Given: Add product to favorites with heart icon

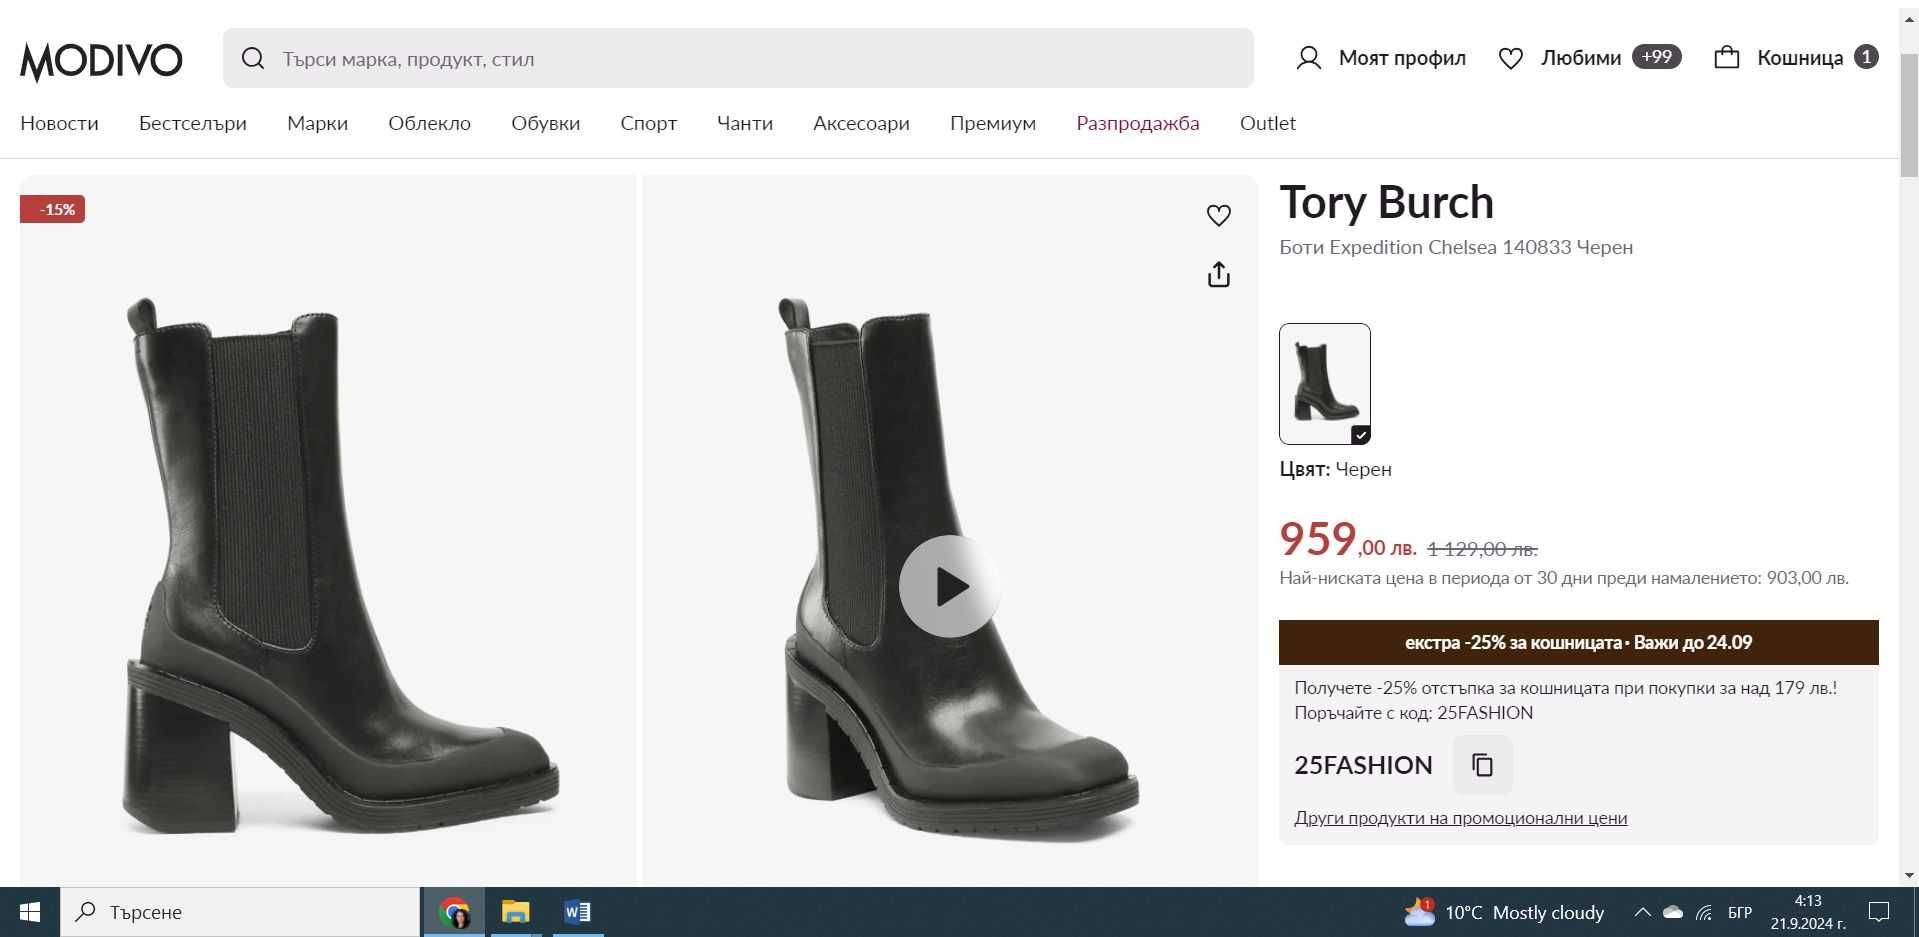Looking at the screenshot, I should [x=1218, y=215].
